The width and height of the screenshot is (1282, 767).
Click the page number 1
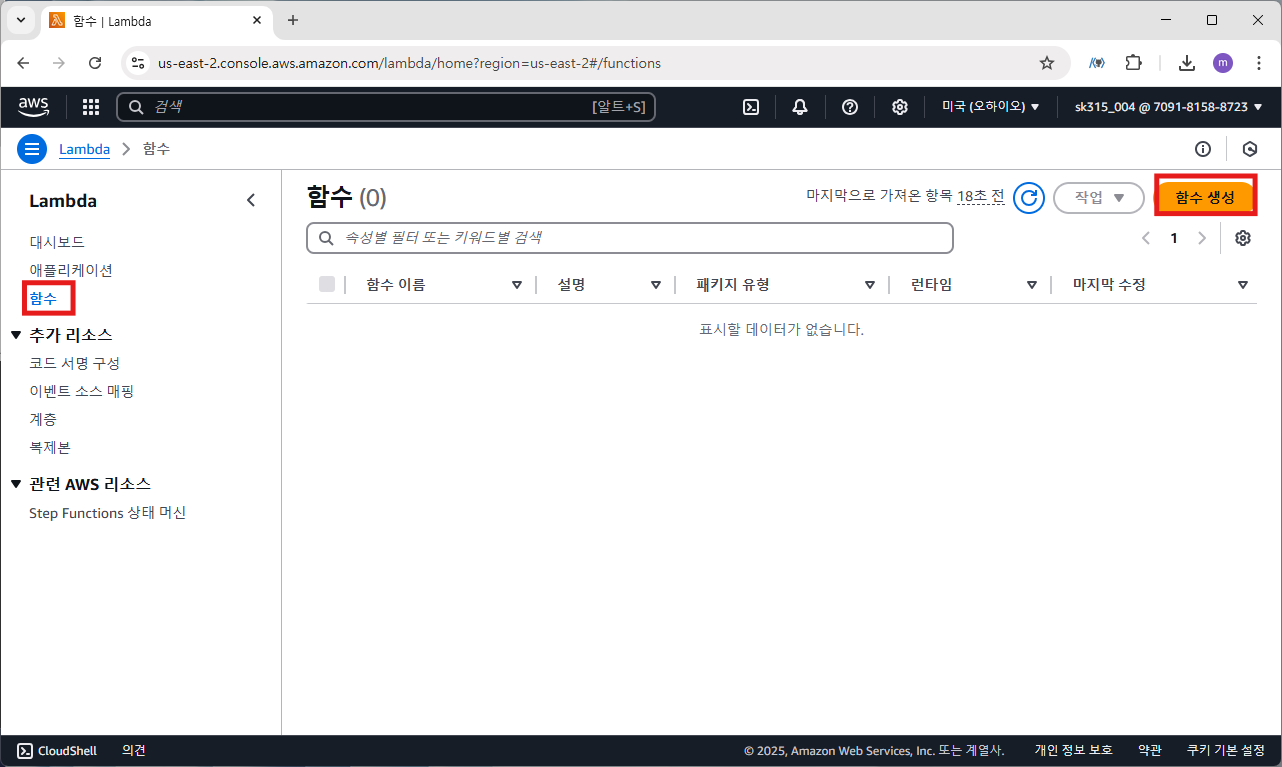pos(1174,238)
